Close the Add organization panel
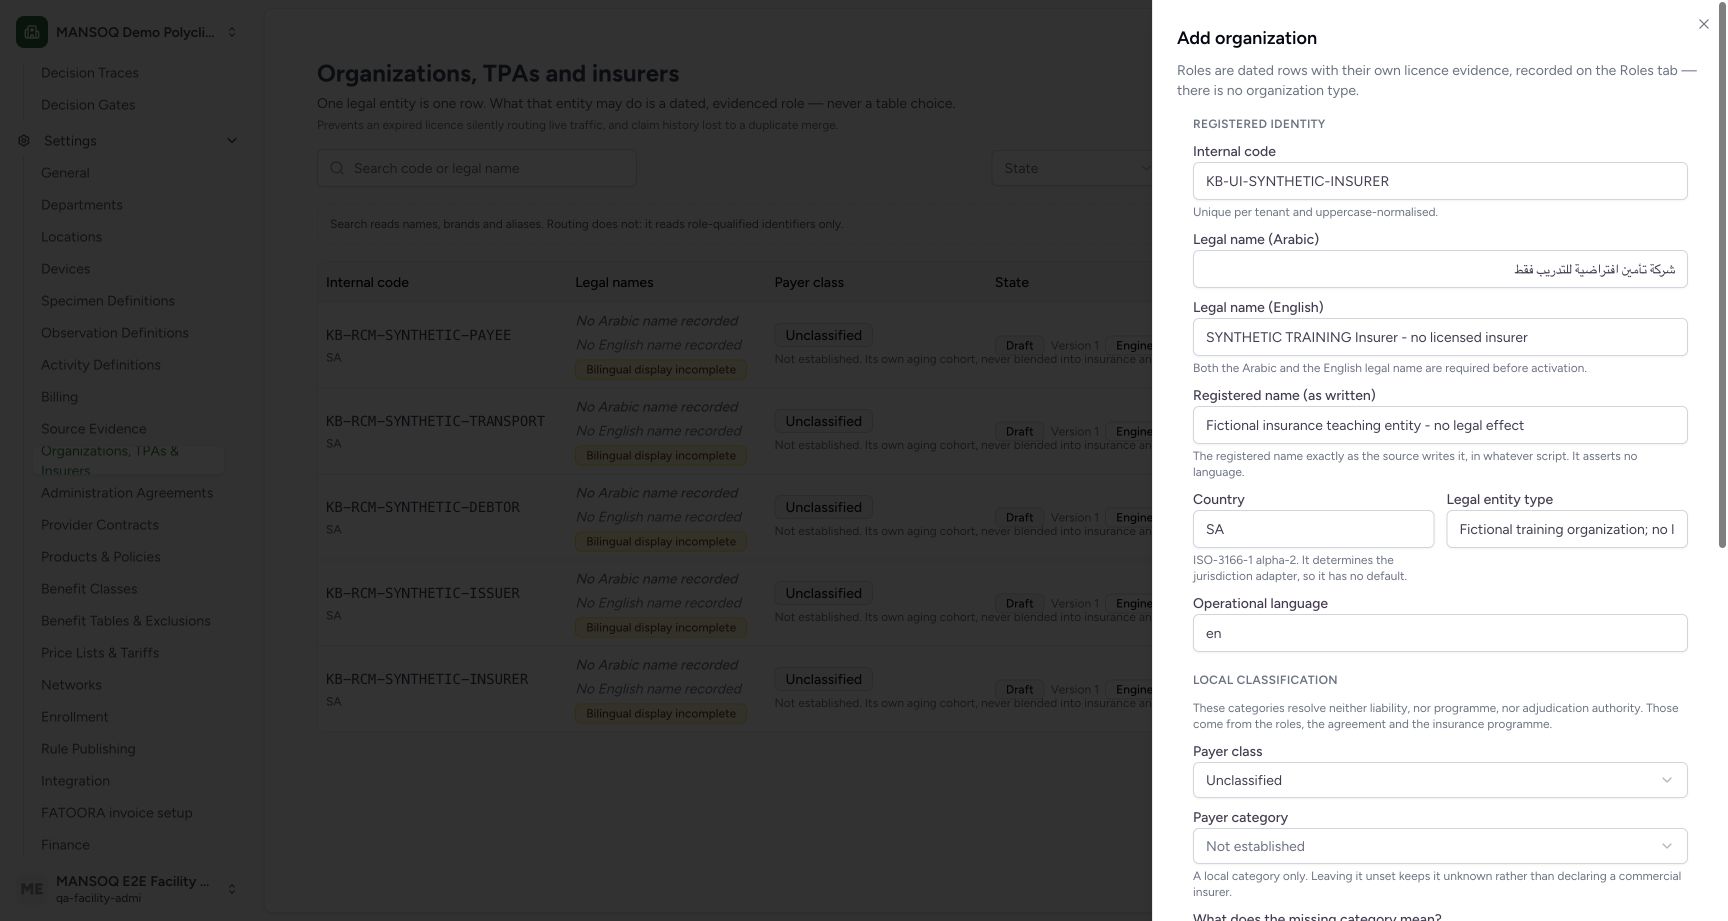Image resolution: width=1728 pixels, height=921 pixels. [x=1704, y=24]
